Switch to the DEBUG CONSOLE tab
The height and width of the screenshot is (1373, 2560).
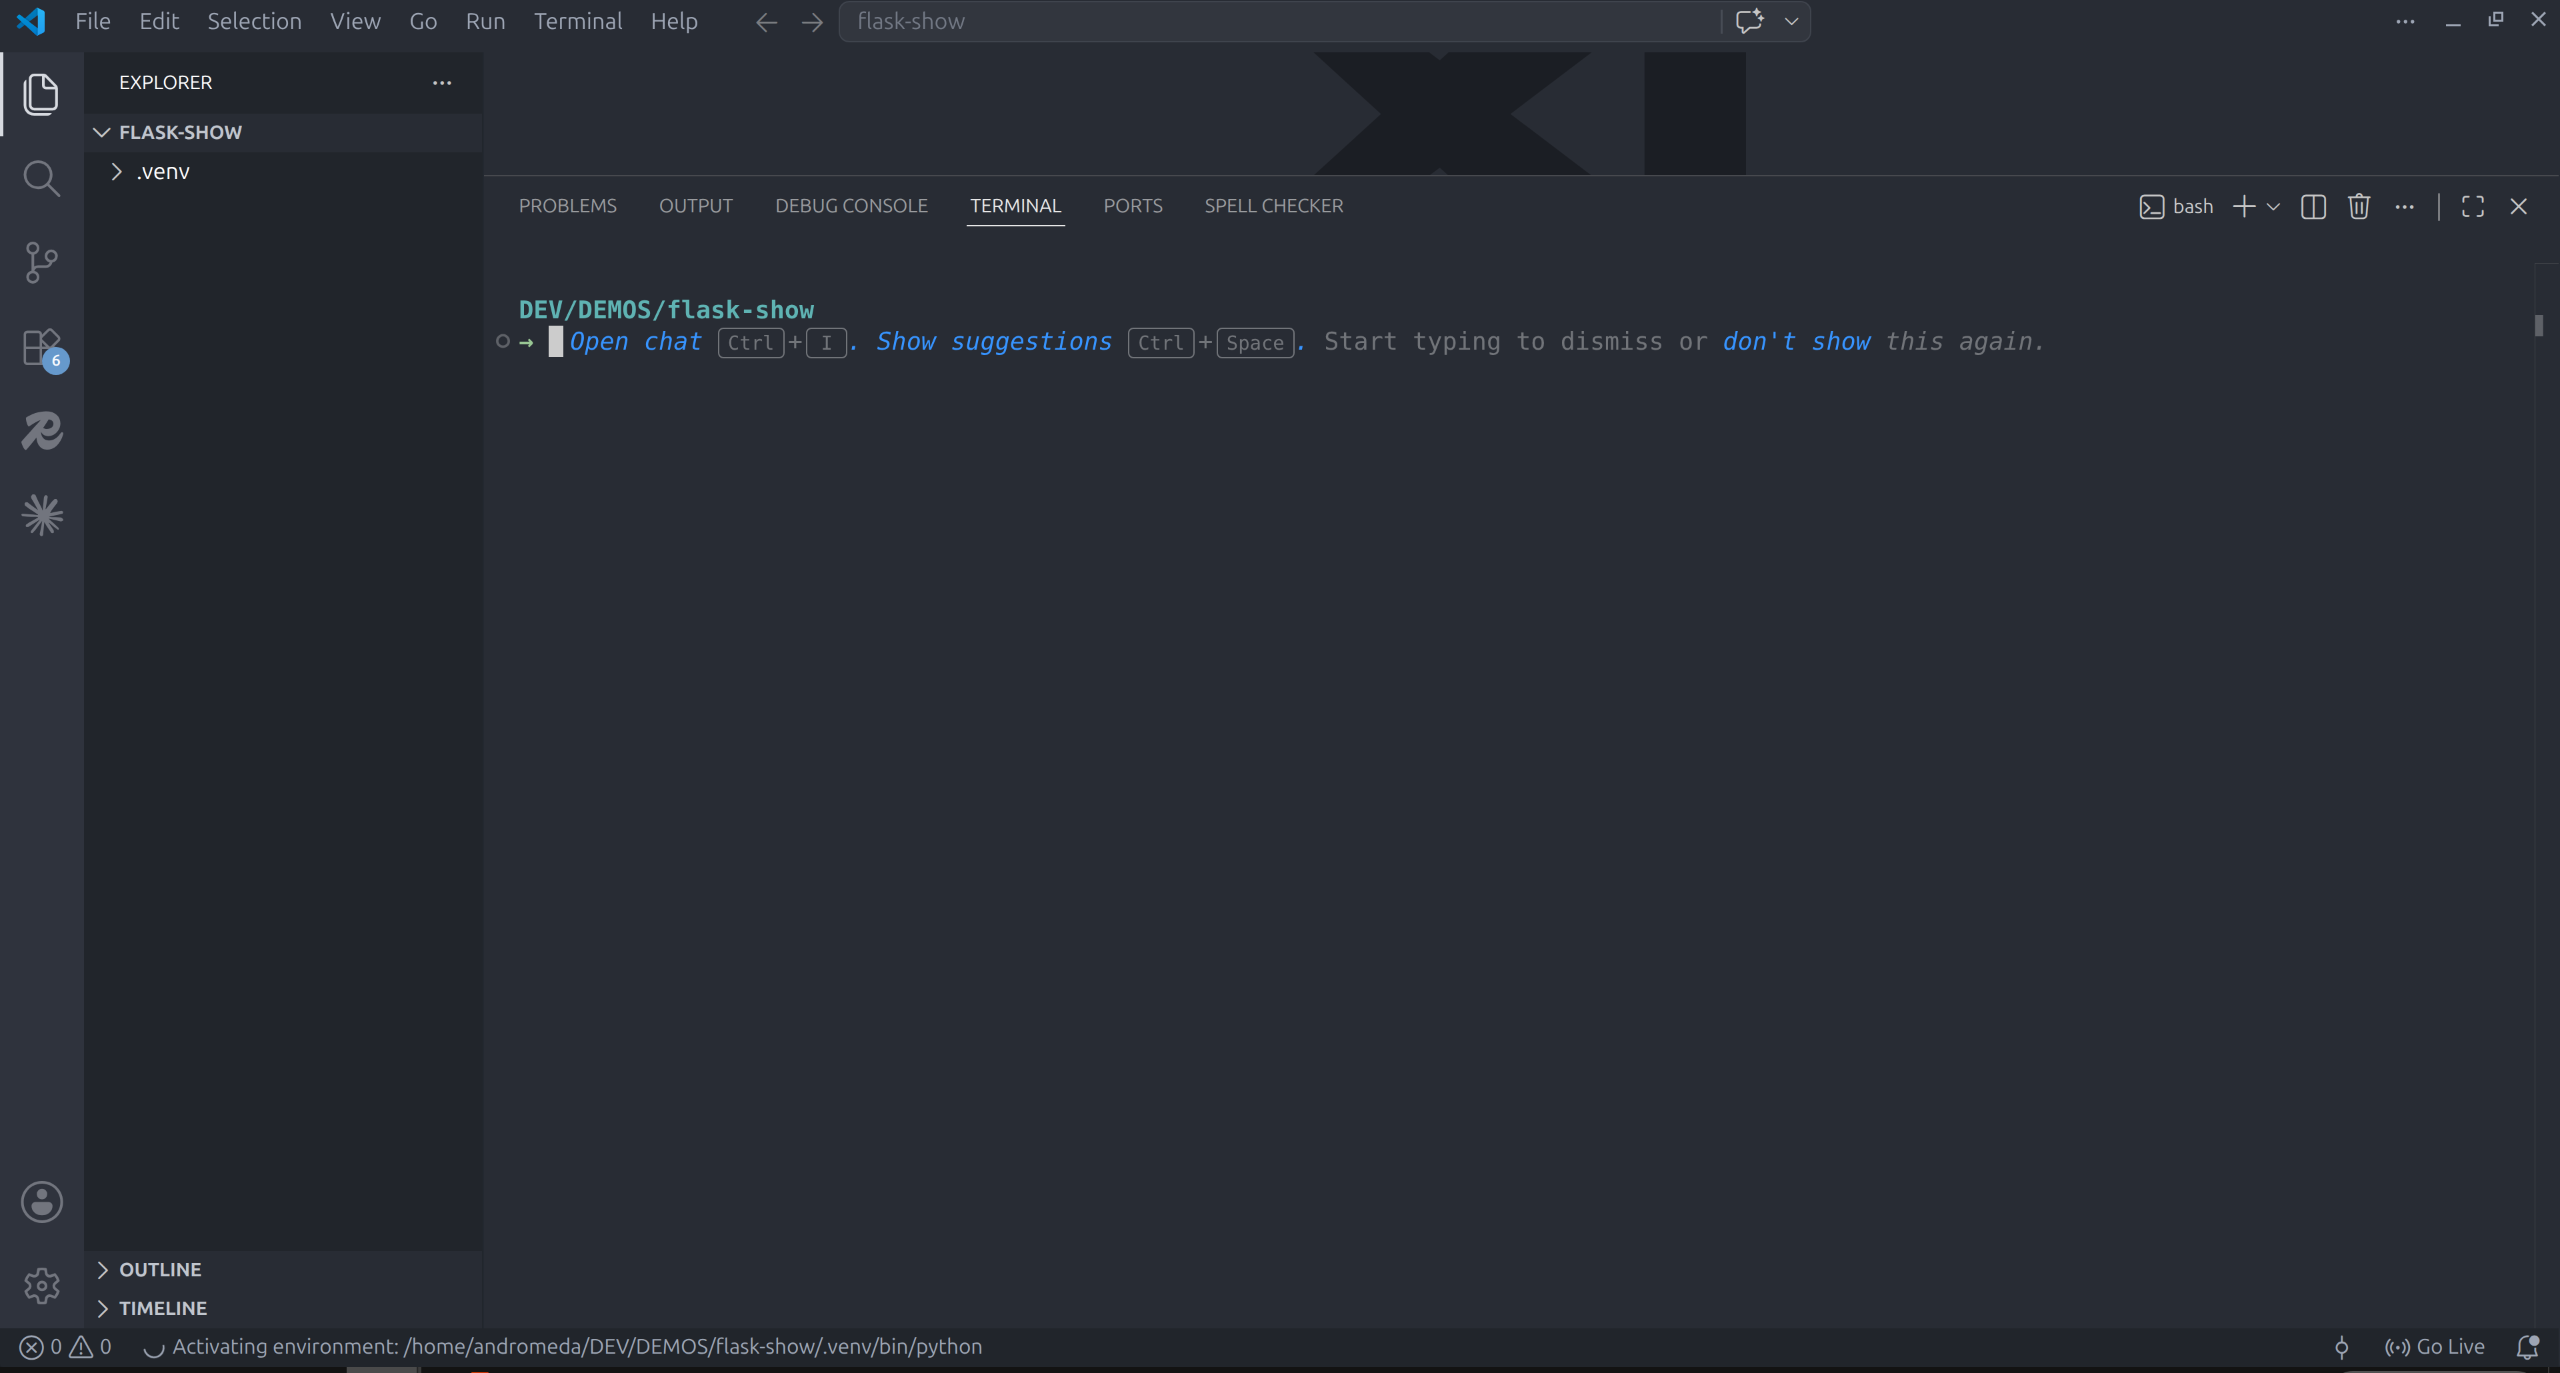point(851,206)
